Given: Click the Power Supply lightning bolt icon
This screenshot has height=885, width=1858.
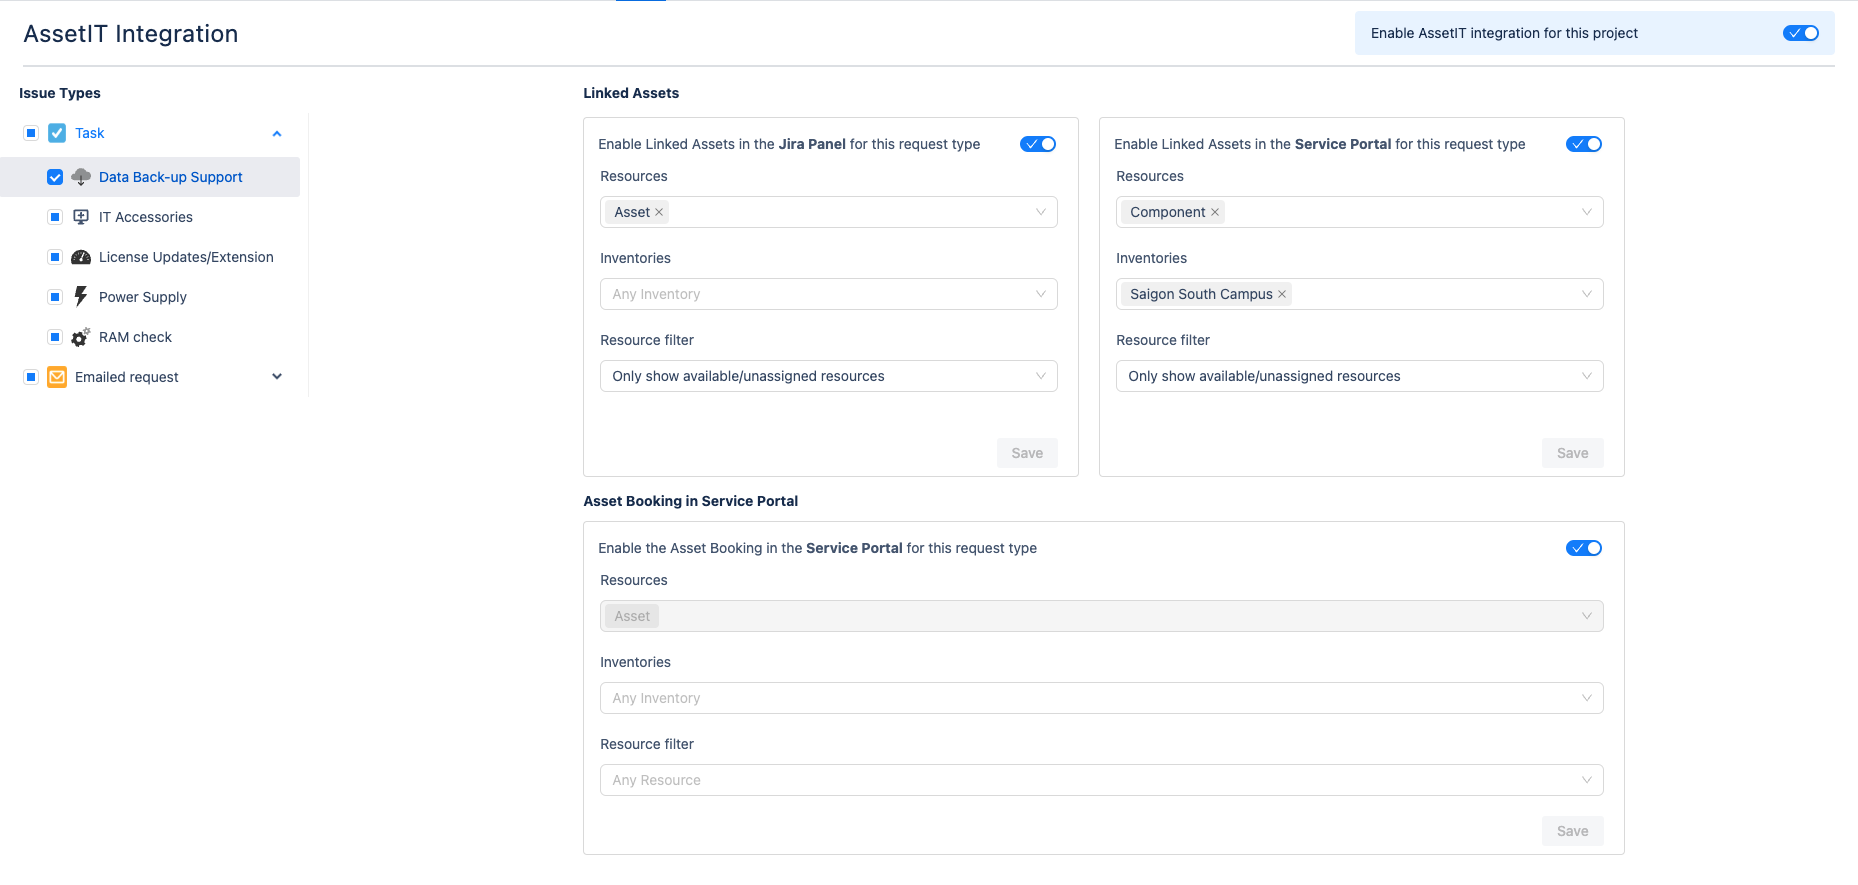Looking at the screenshot, I should coord(81,297).
